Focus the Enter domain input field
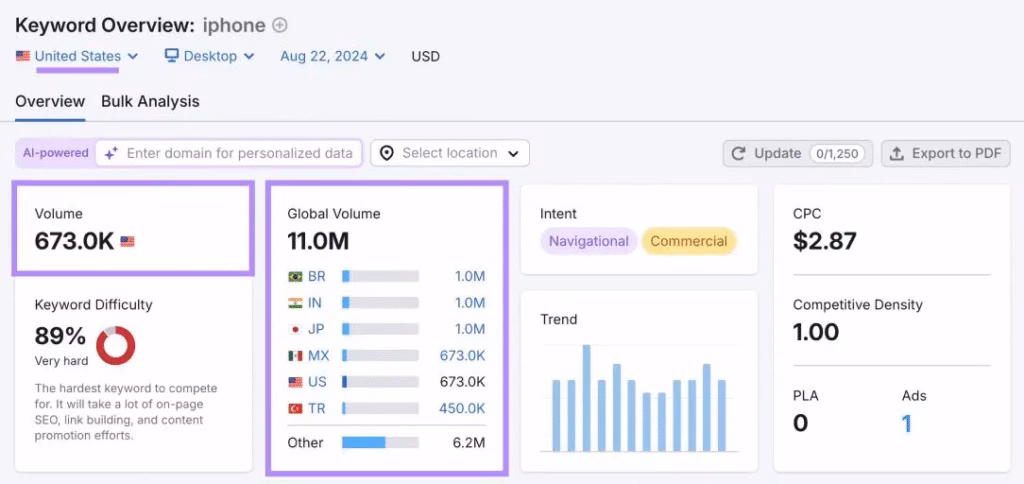The width and height of the screenshot is (1024, 484). point(239,153)
